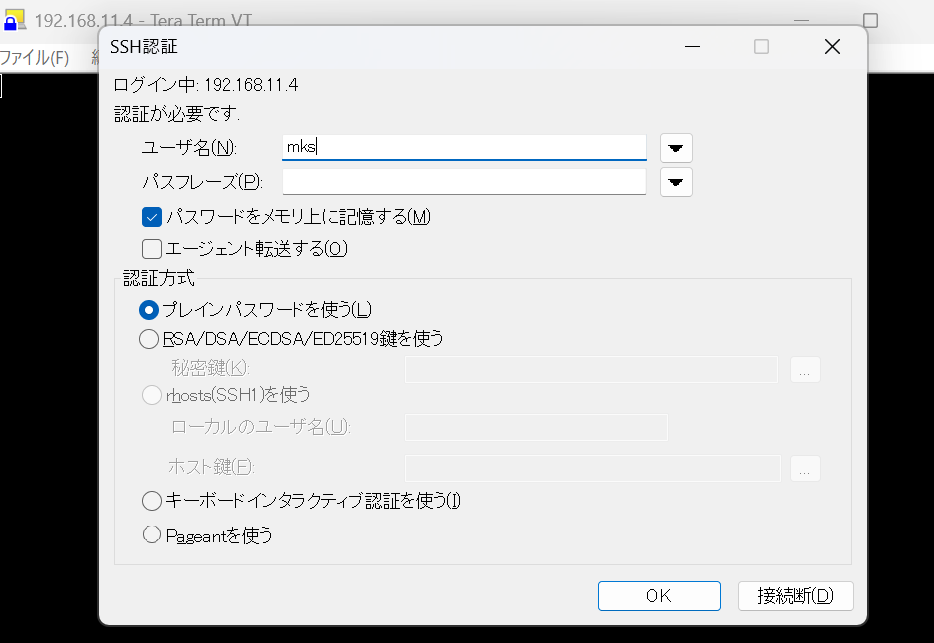934x643 pixels.
Task: Enable エージェント転送する checkbox
Action: click(x=152, y=249)
